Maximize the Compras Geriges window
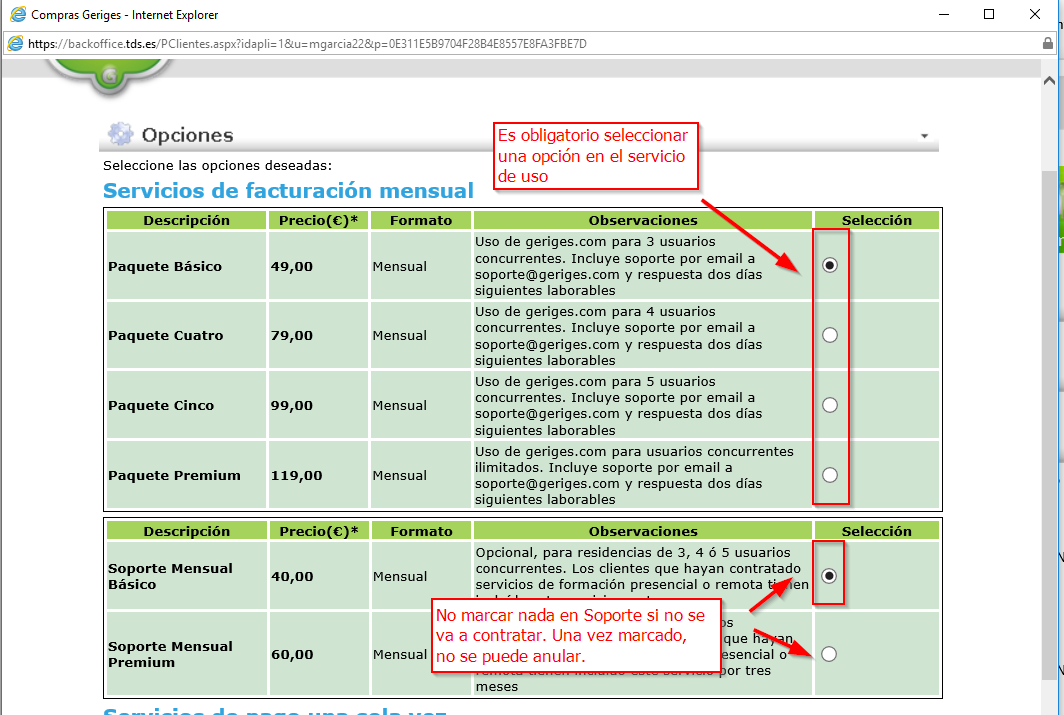The image size is (1064, 715). [x=989, y=15]
